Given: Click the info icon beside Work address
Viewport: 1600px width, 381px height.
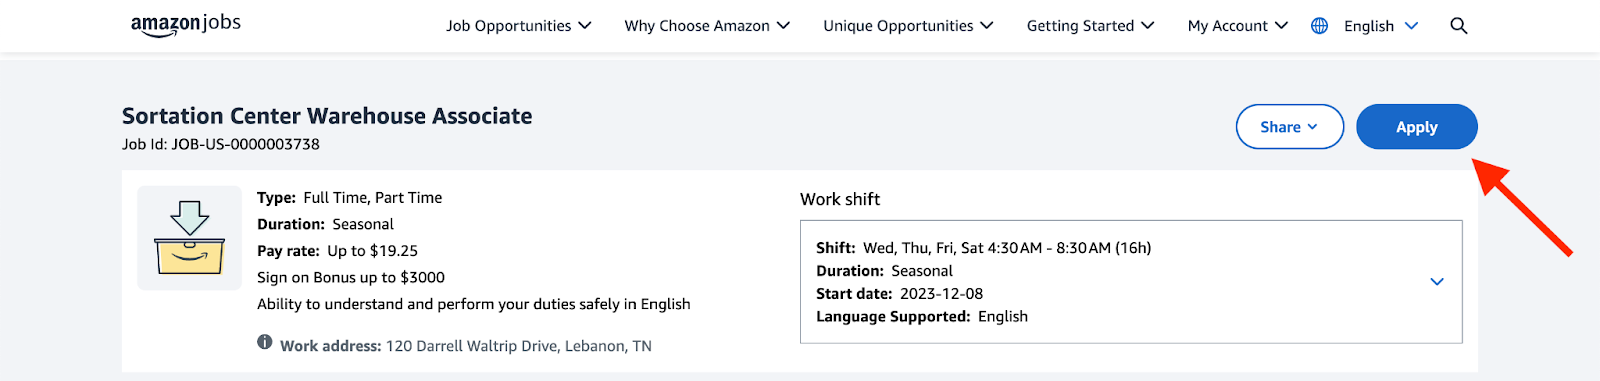Looking at the screenshot, I should click(x=265, y=342).
